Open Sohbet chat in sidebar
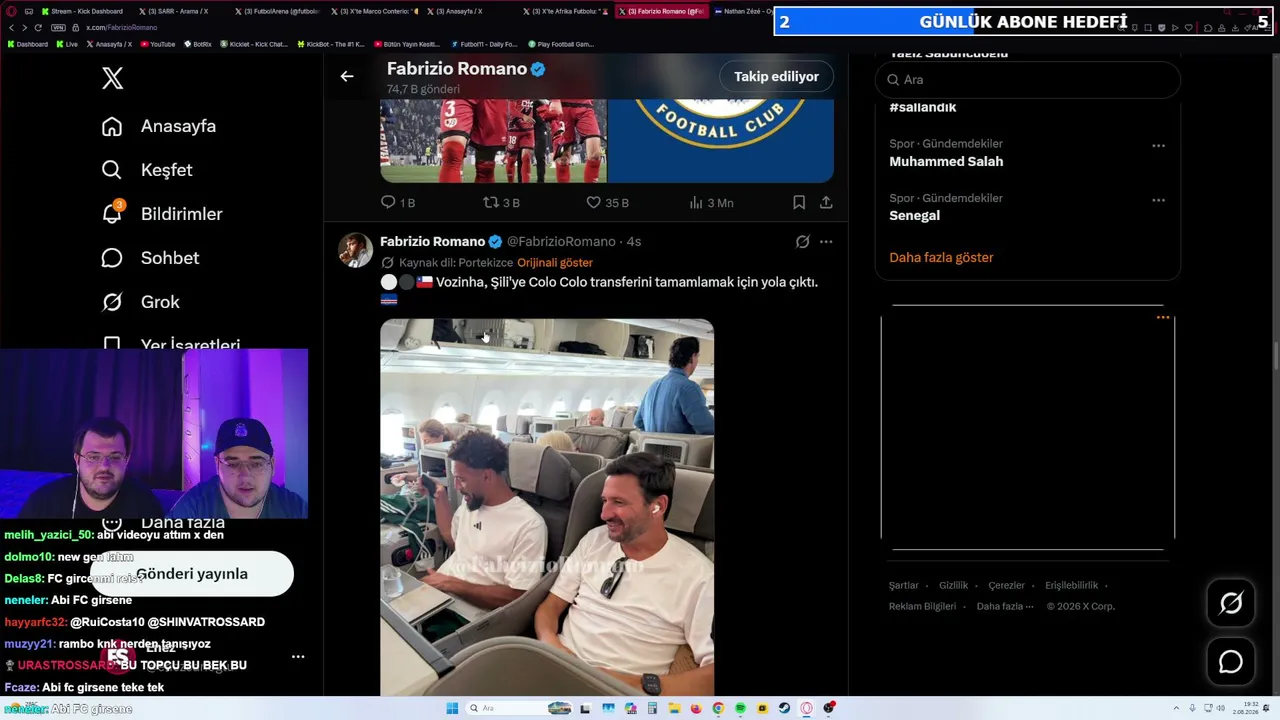The width and height of the screenshot is (1280, 720). 151,258
